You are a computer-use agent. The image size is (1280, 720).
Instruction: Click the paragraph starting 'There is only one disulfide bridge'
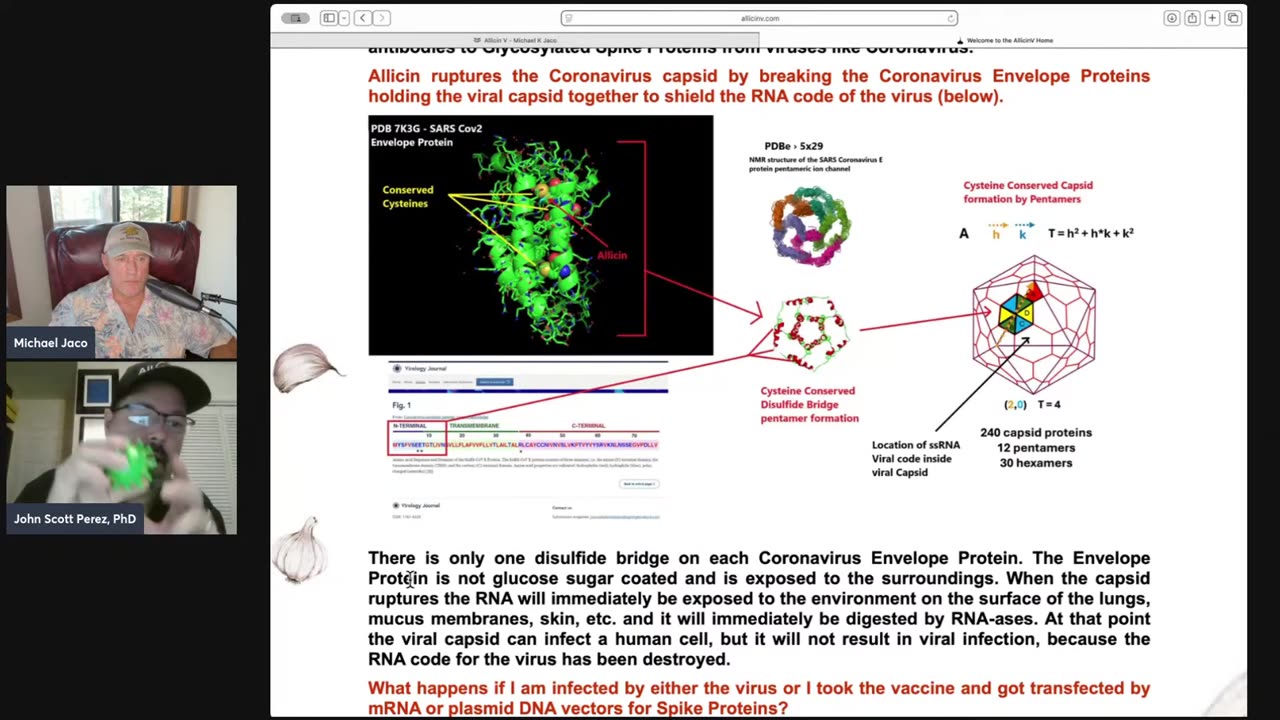(x=759, y=608)
